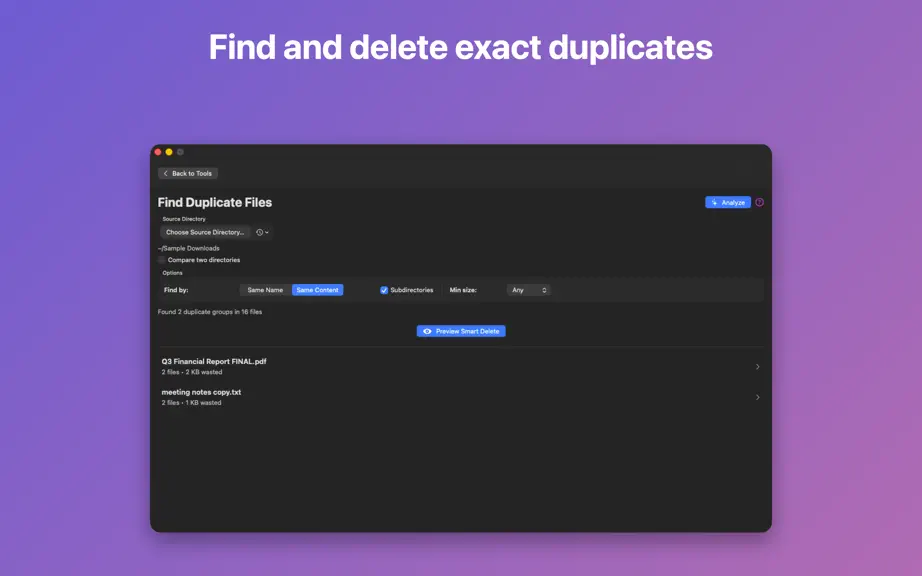The width and height of the screenshot is (922, 576).
Task: Close the window with red button
Action: click(x=158, y=152)
